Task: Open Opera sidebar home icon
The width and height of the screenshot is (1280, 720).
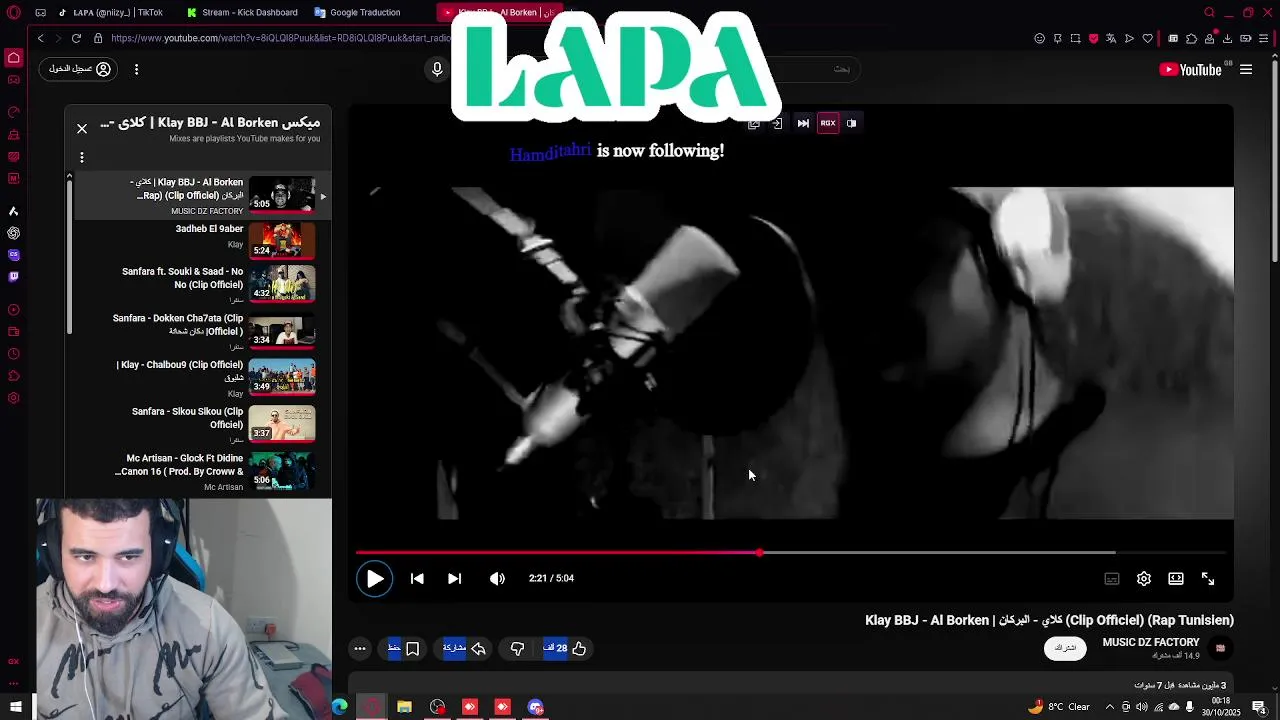Action: tap(13, 58)
